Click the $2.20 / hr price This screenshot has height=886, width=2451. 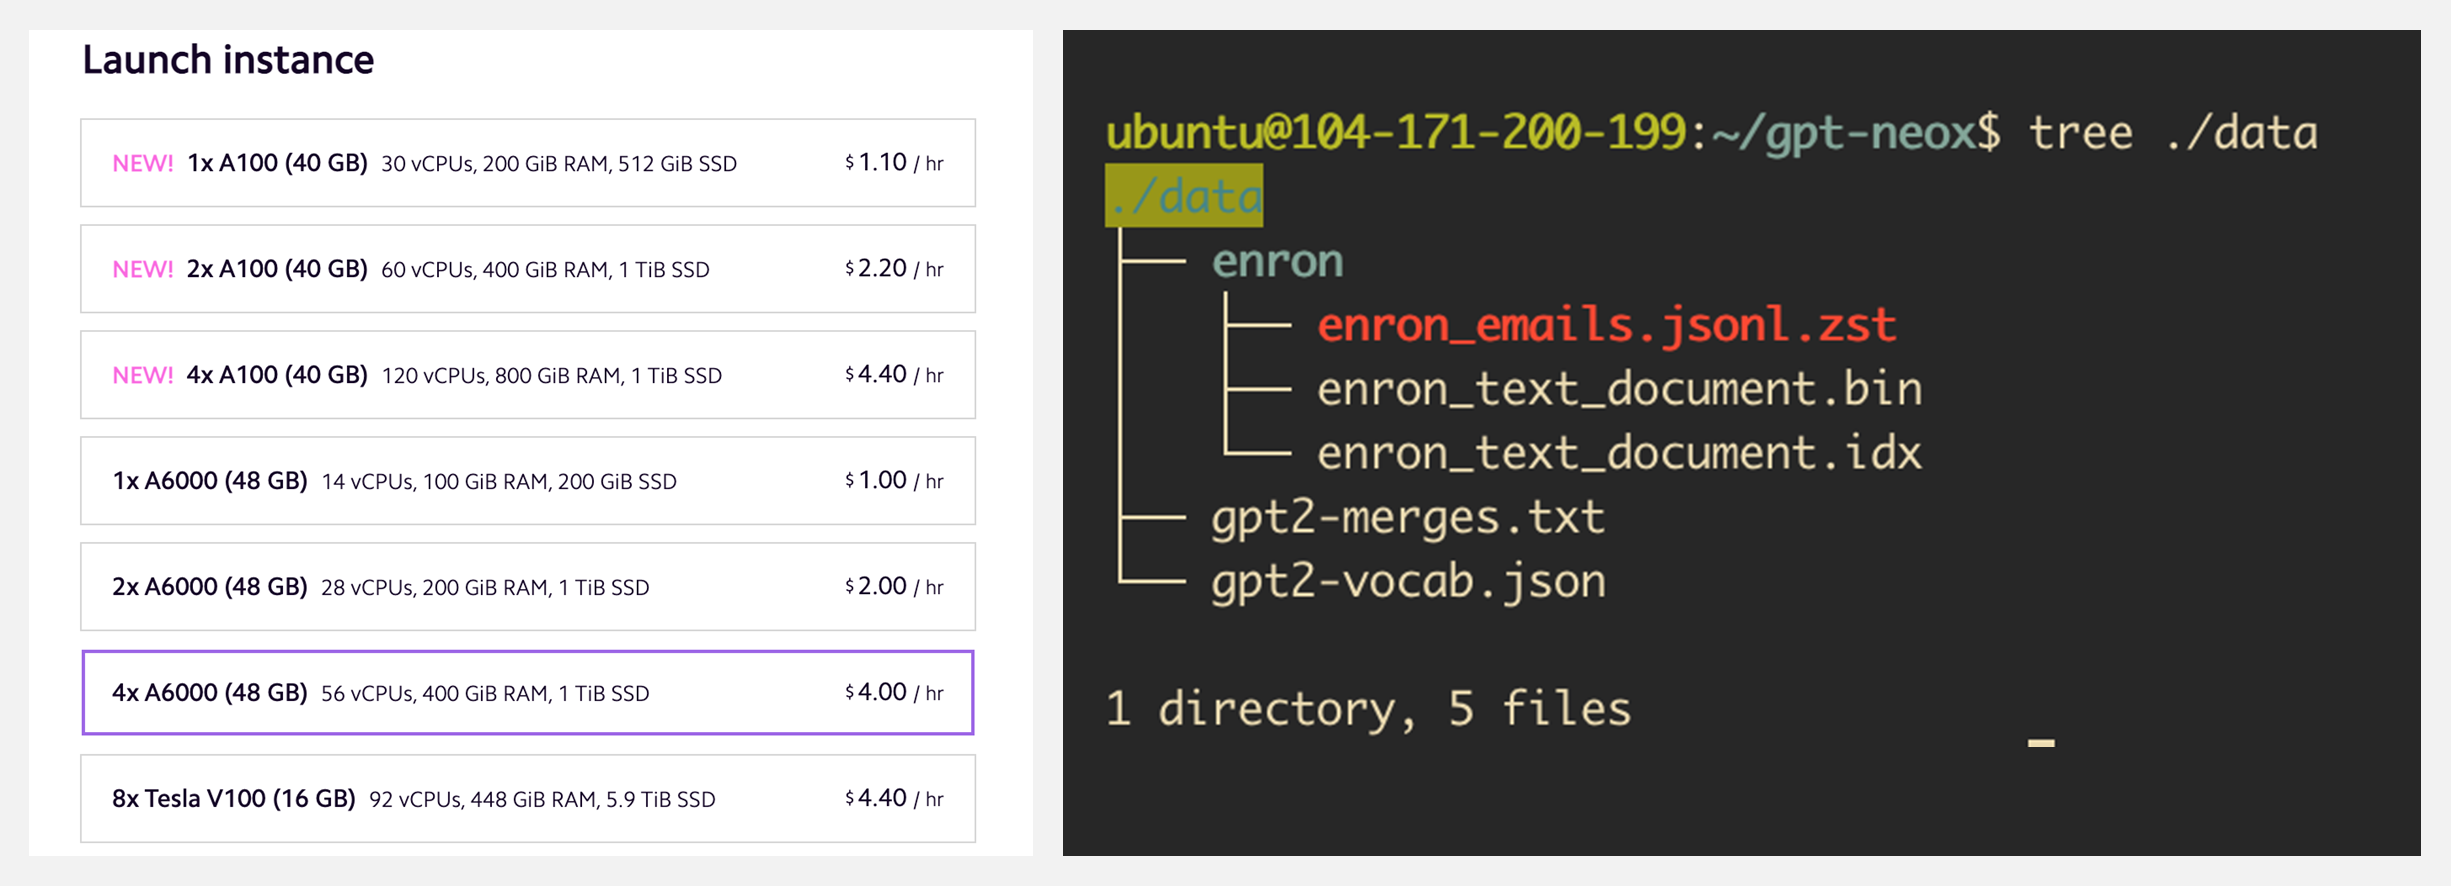pos(894,269)
